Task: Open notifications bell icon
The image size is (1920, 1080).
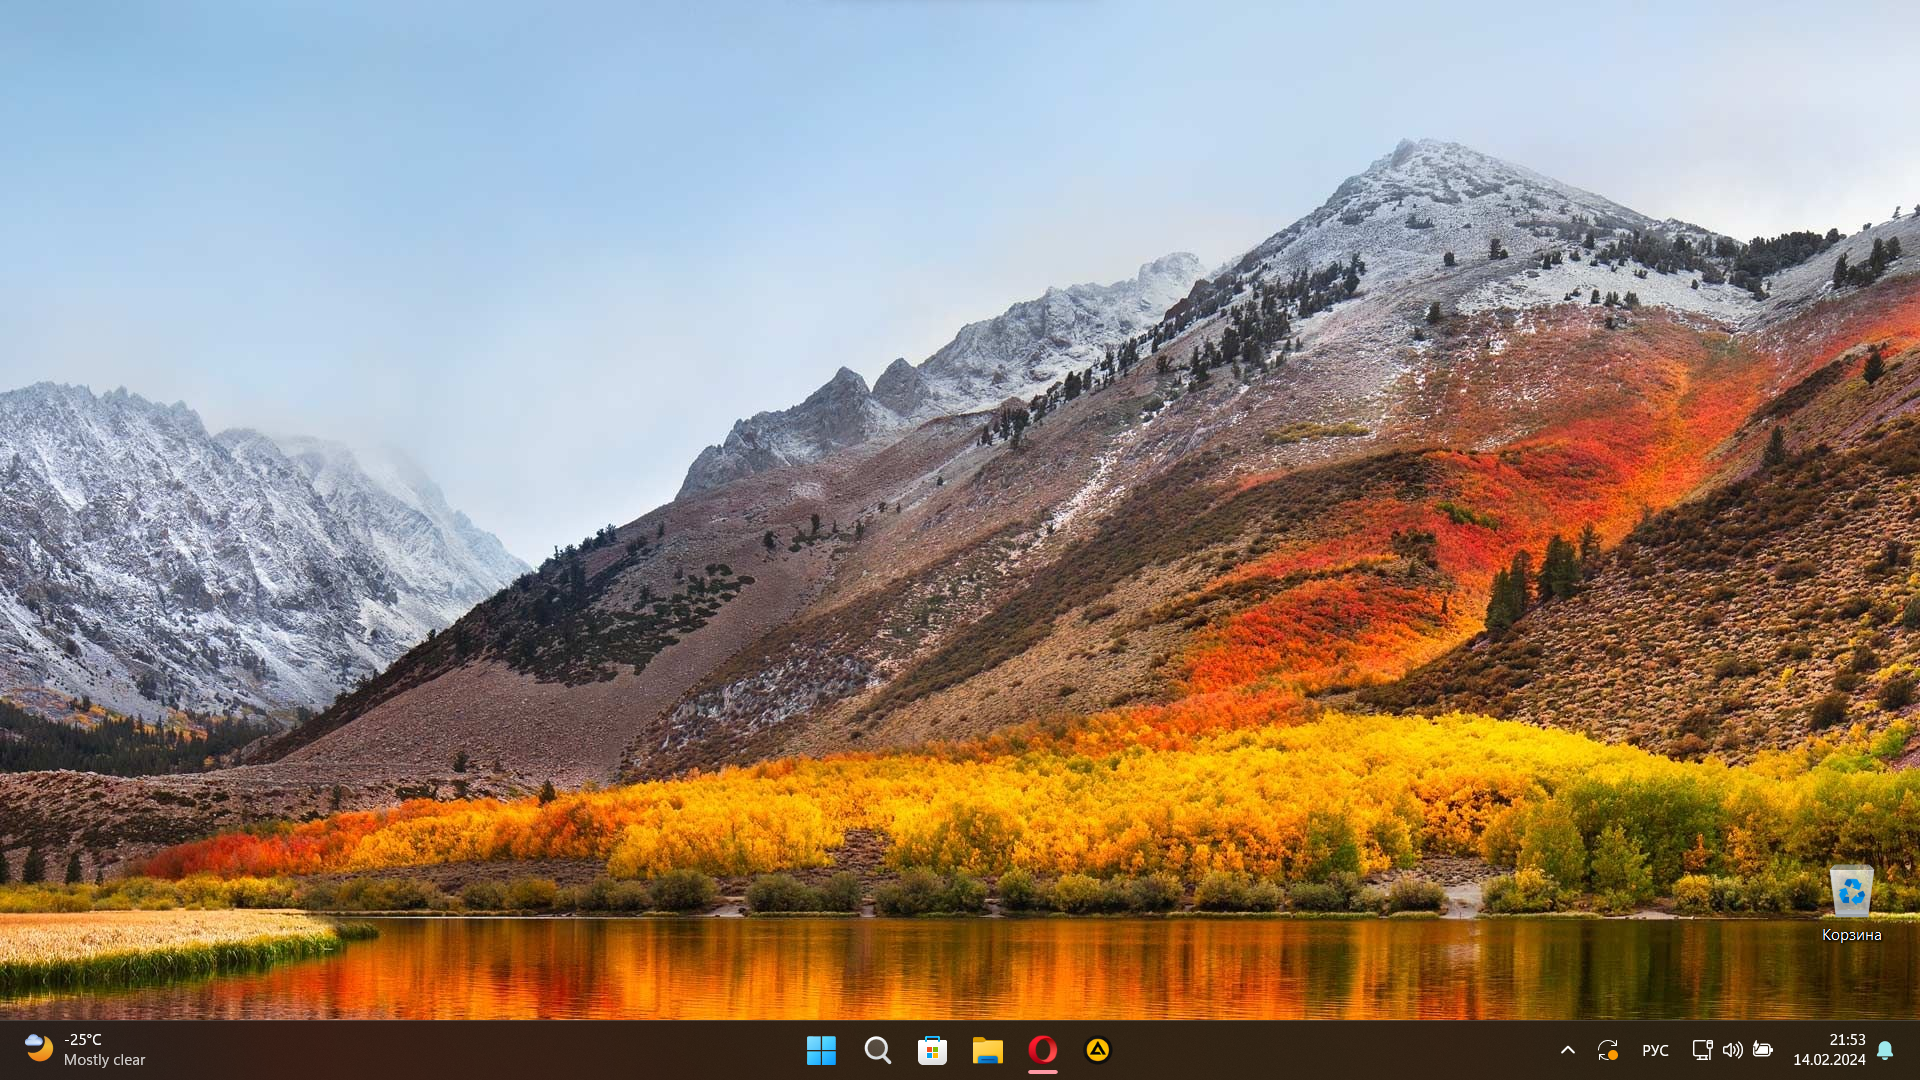Action: (1885, 1050)
